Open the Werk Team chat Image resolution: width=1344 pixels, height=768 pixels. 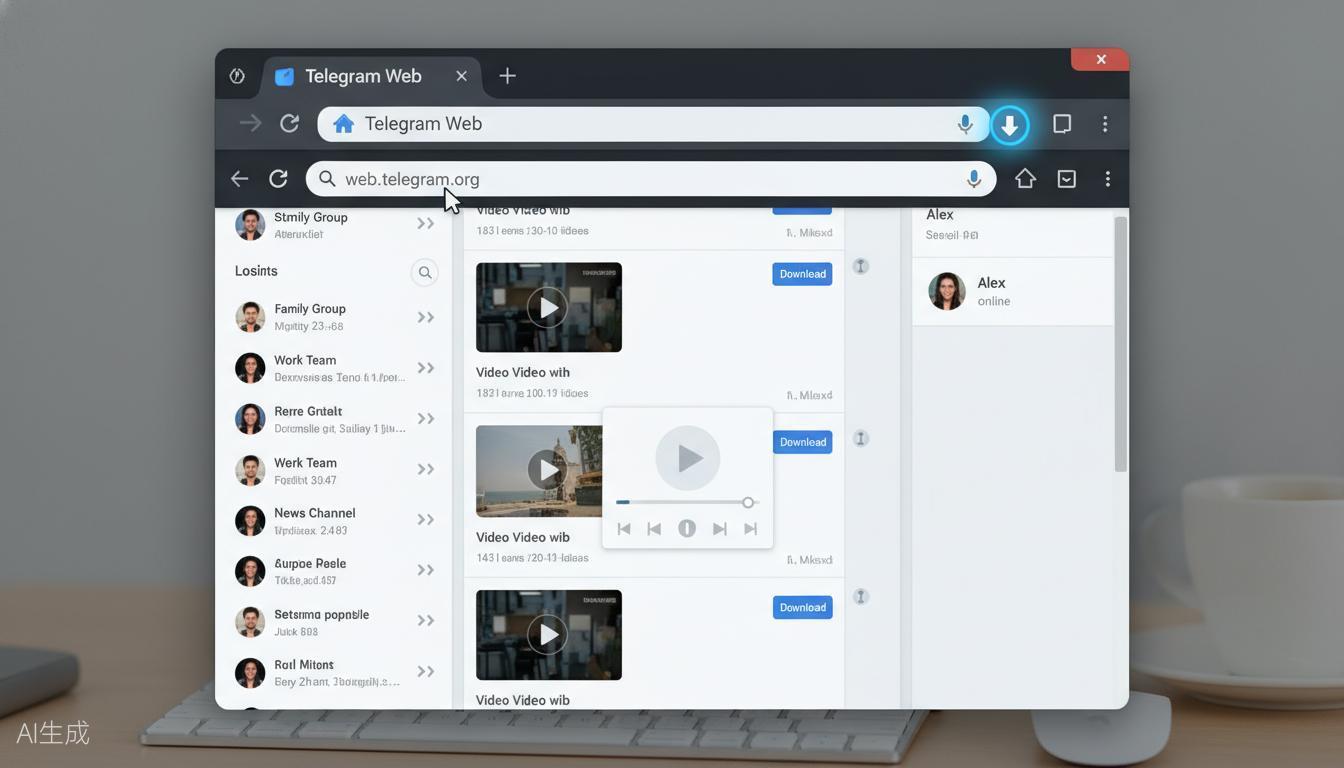point(334,470)
